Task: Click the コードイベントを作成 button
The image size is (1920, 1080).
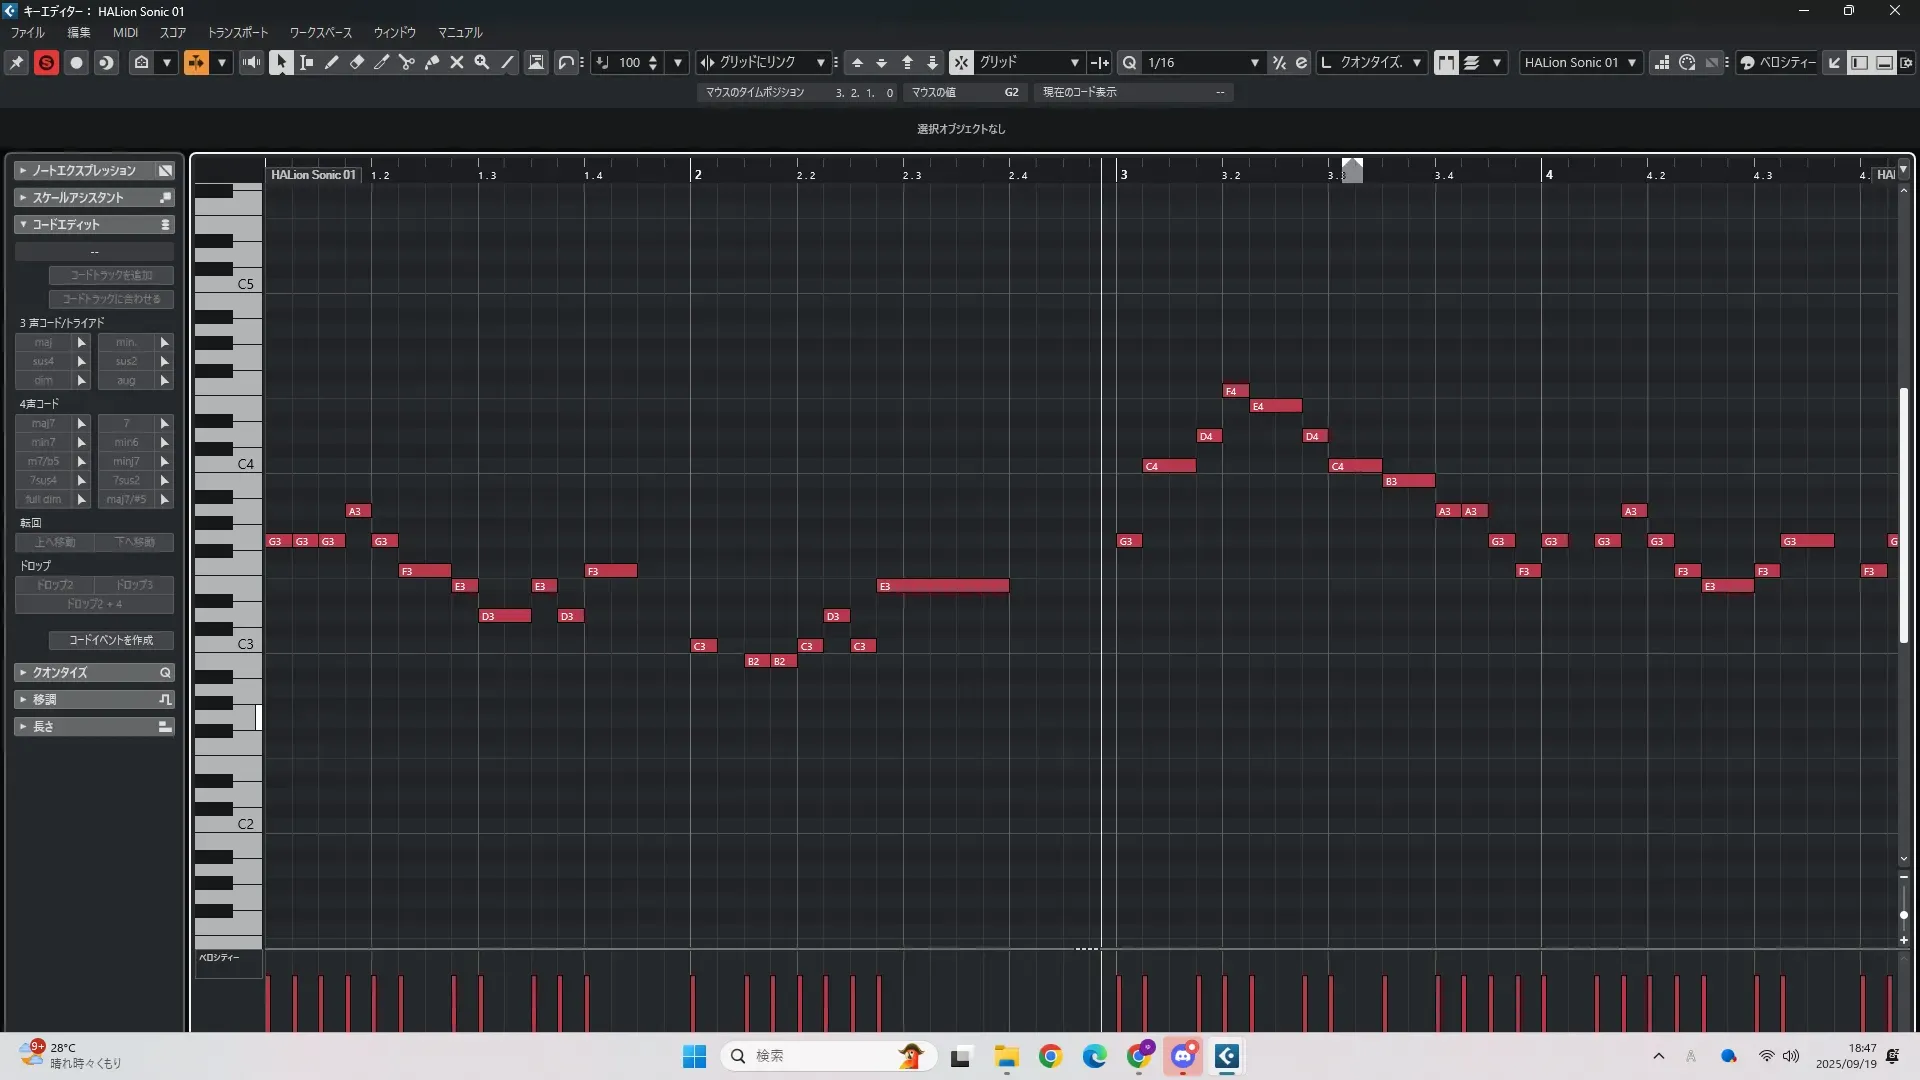Action: (x=111, y=640)
